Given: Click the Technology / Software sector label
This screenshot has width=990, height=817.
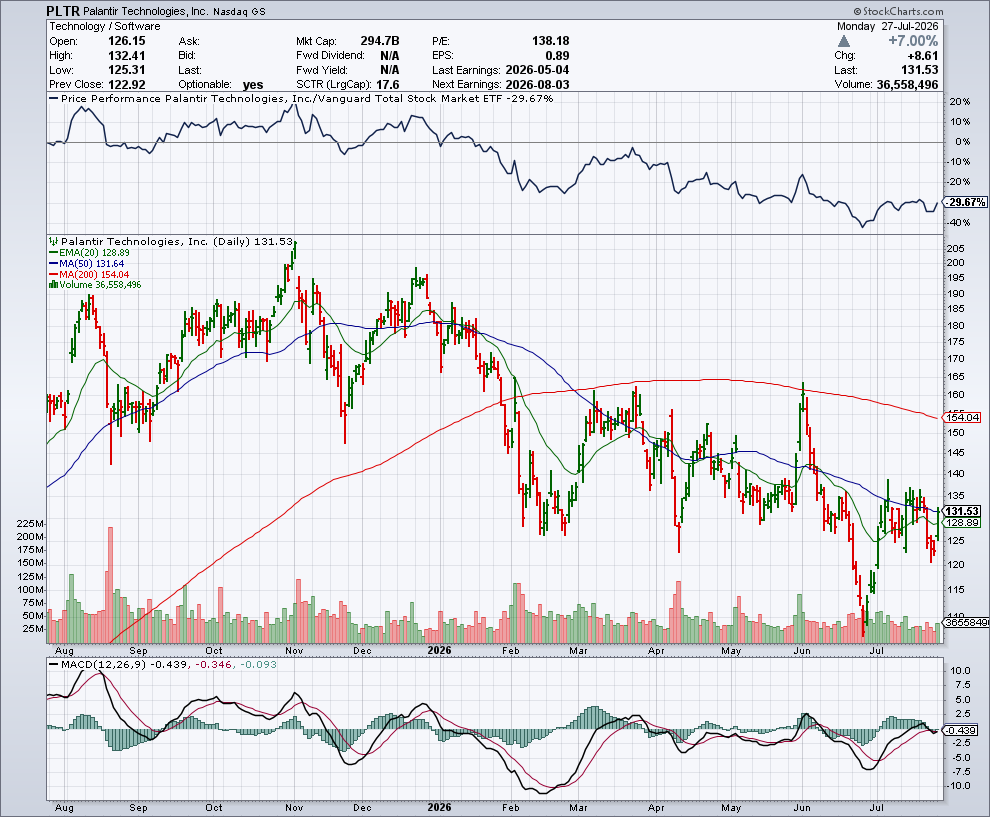Looking at the screenshot, I should click(105, 27).
